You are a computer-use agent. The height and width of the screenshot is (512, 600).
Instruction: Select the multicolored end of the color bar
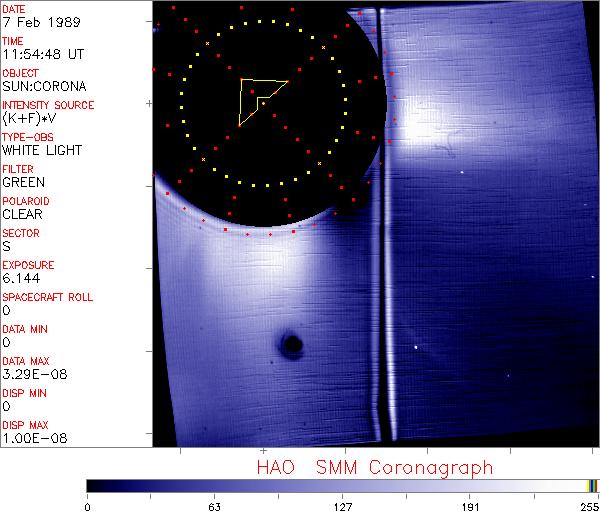[592, 485]
